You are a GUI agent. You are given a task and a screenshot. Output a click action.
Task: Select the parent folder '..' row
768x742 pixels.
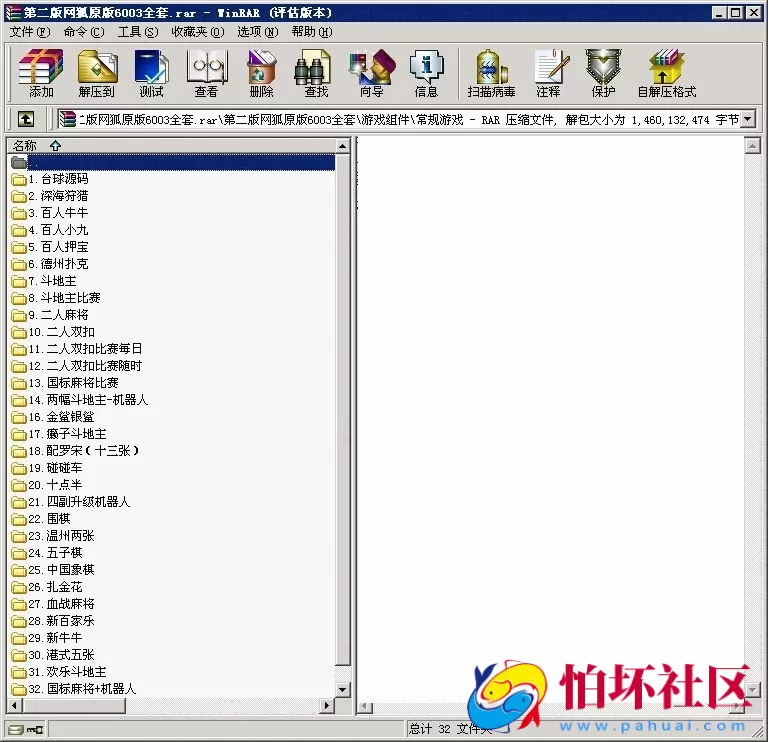click(x=171, y=162)
